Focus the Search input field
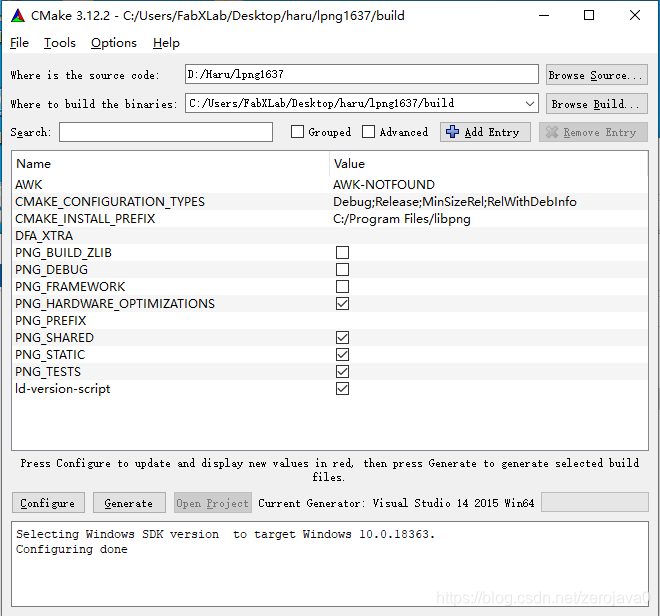The image size is (660, 616). click(x=166, y=132)
